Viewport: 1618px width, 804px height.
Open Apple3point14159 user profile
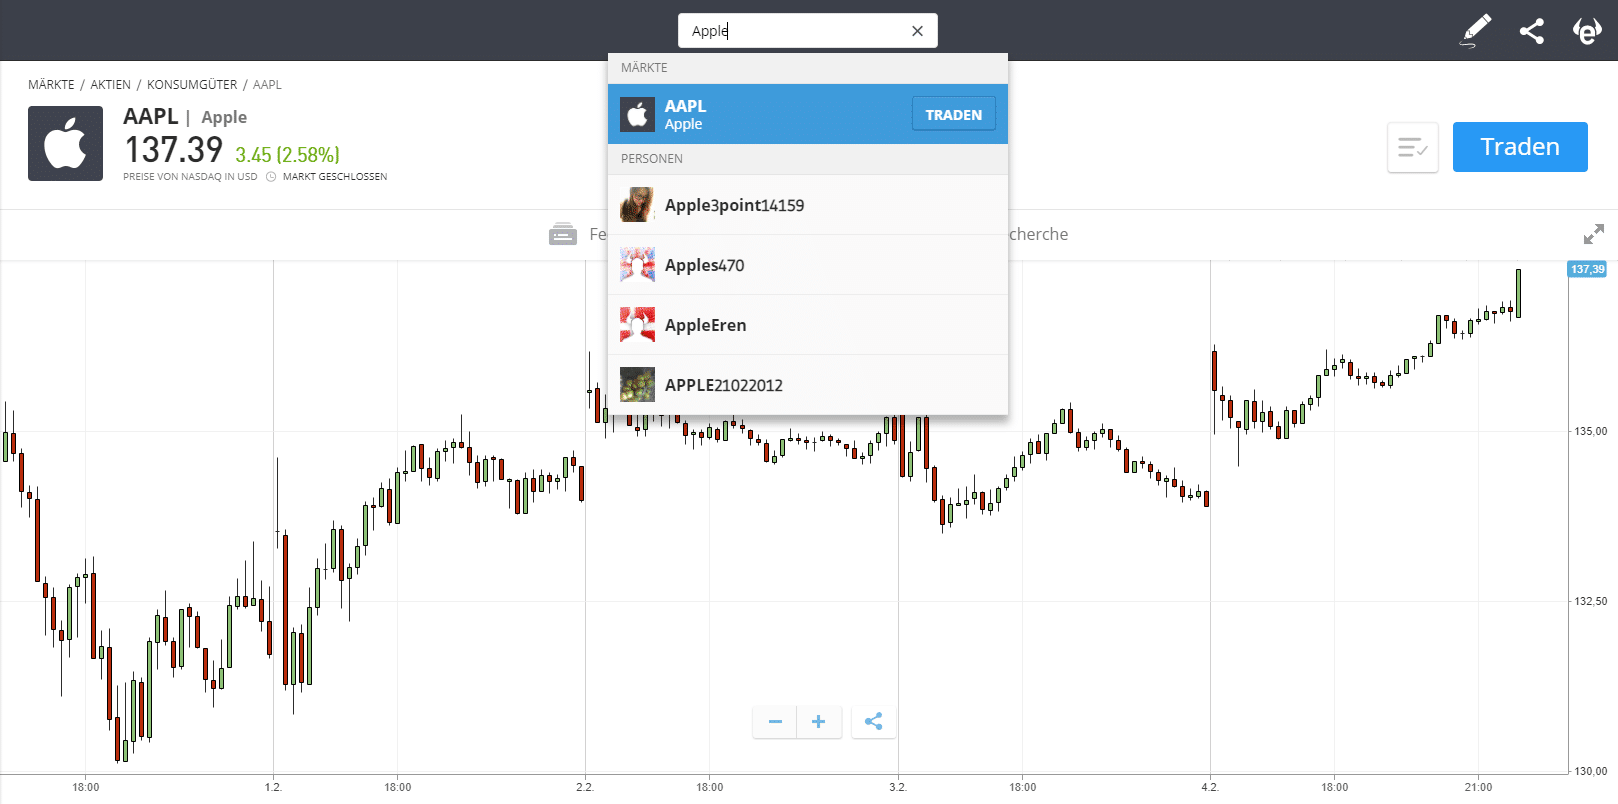(808, 205)
